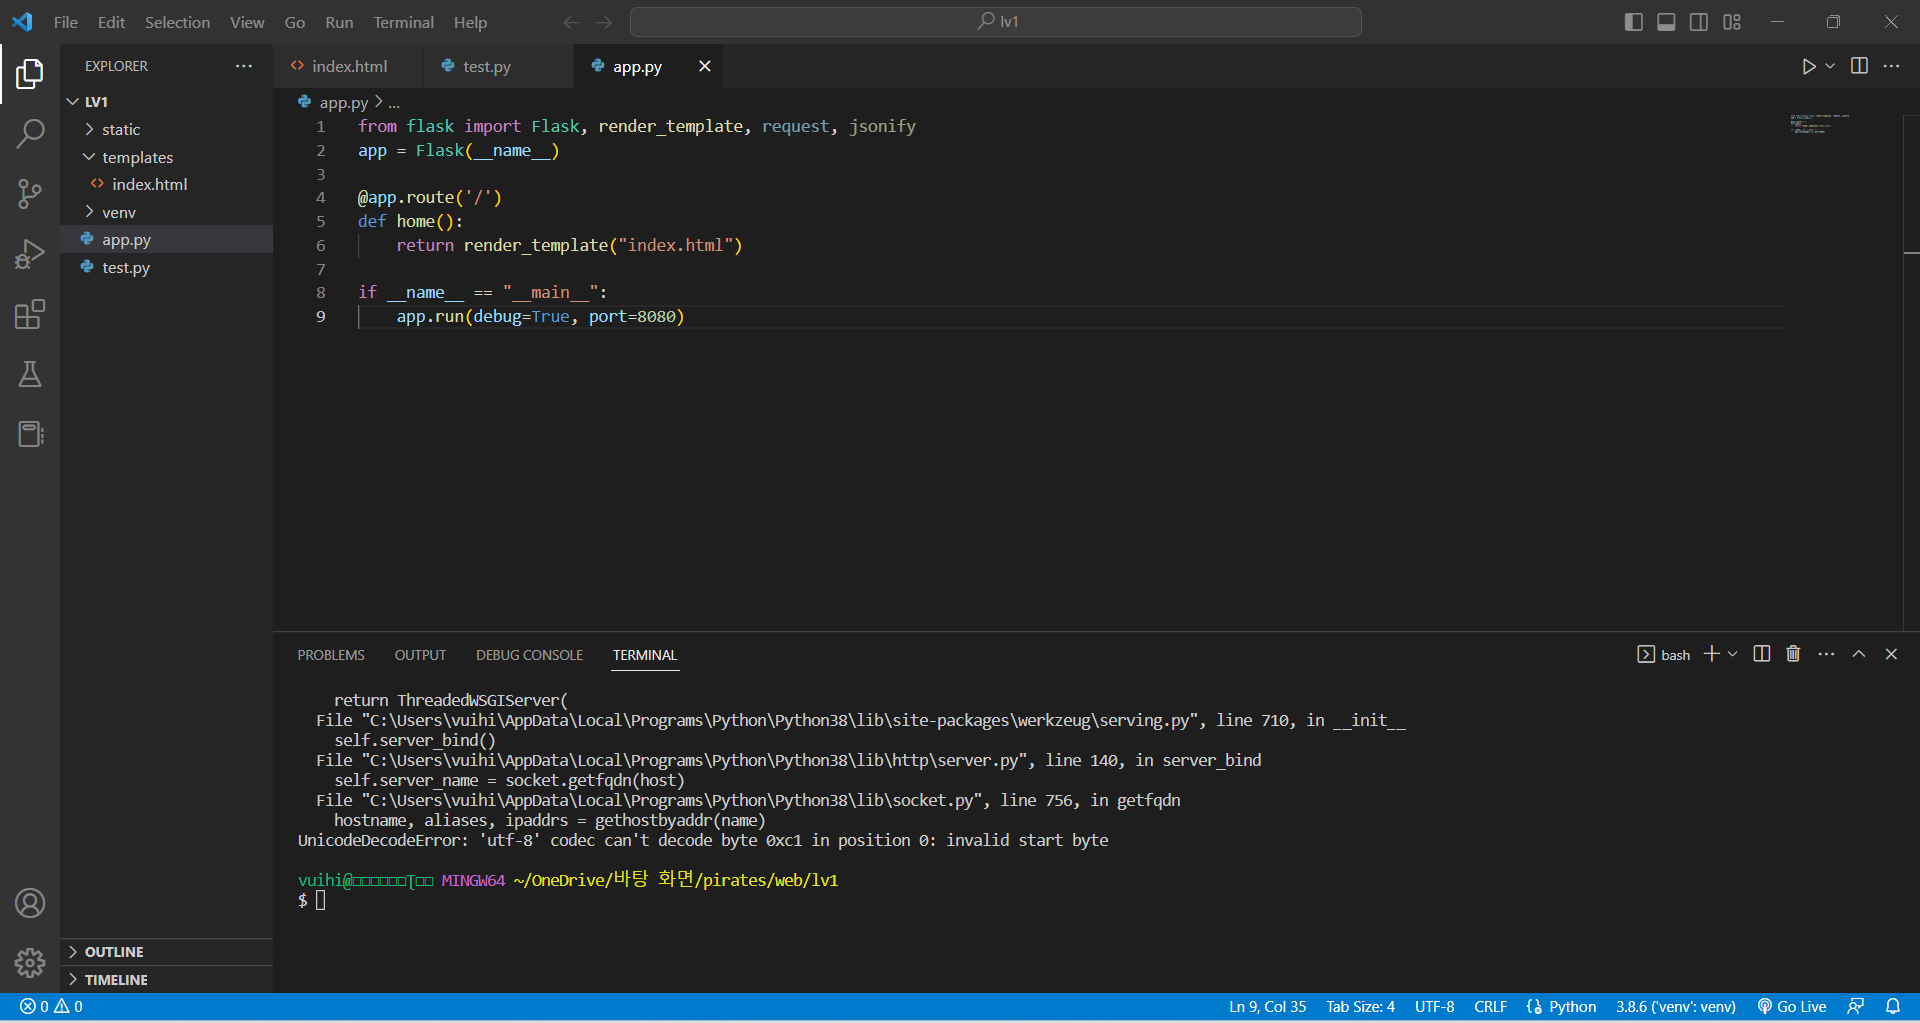
Task: Open editor More Actions ellipsis
Action: 1891,66
